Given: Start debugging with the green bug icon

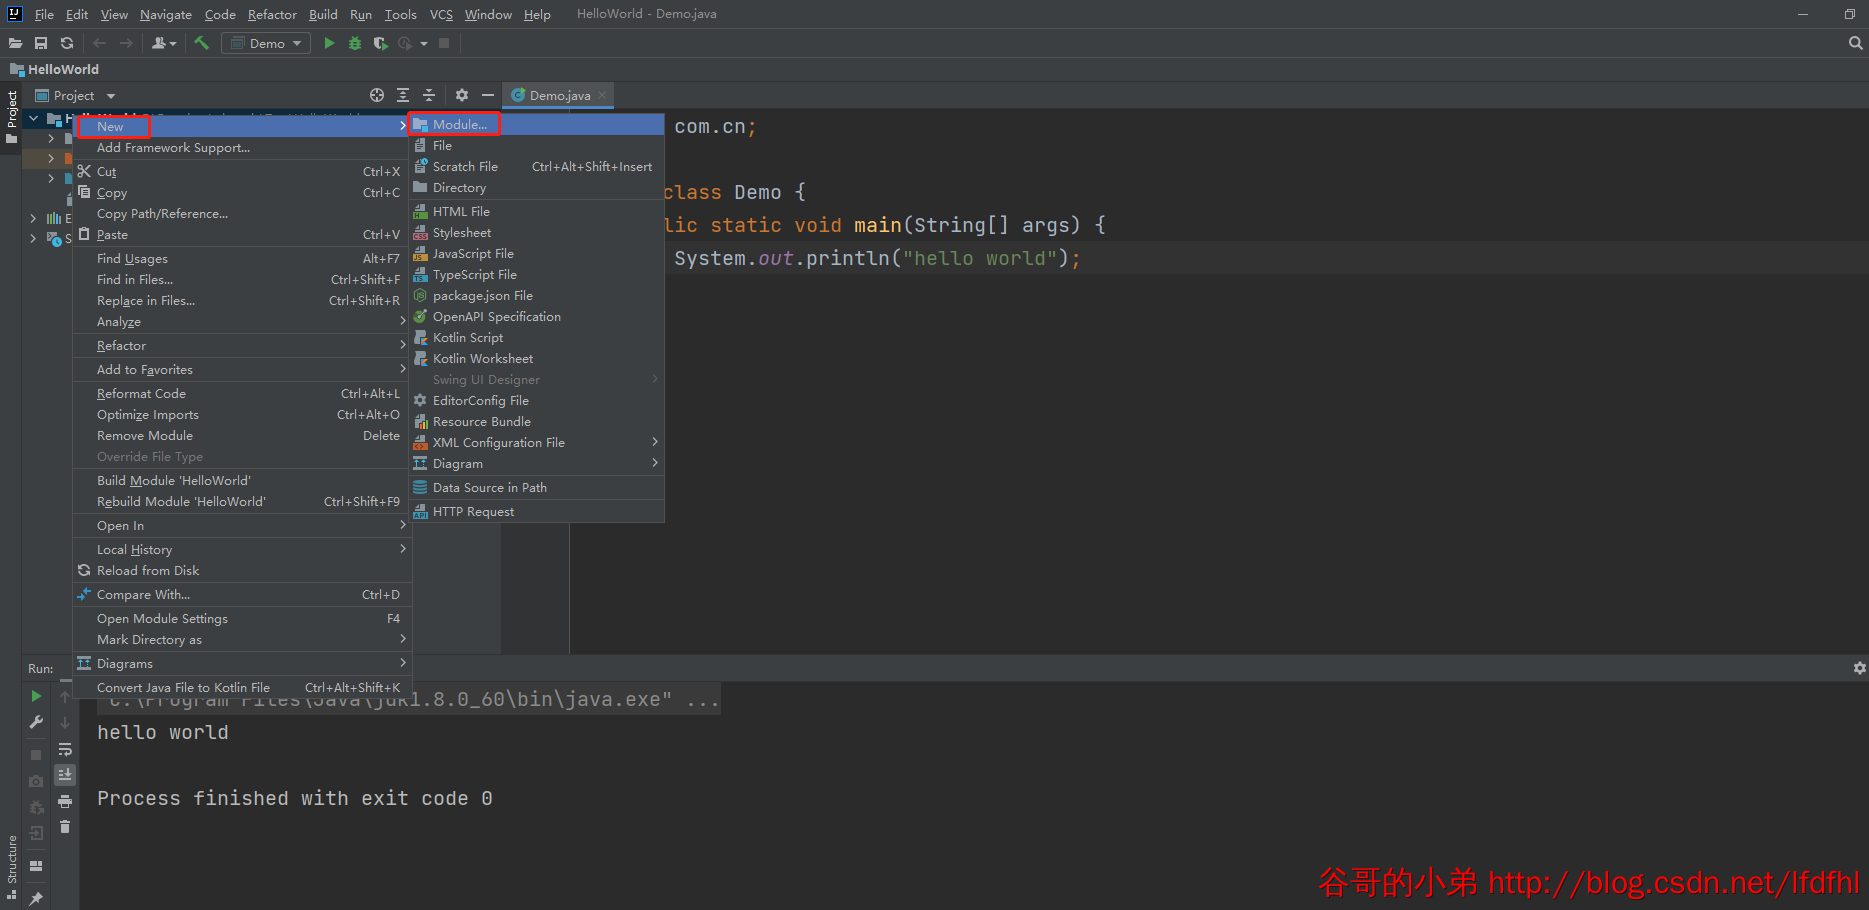Looking at the screenshot, I should [355, 43].
